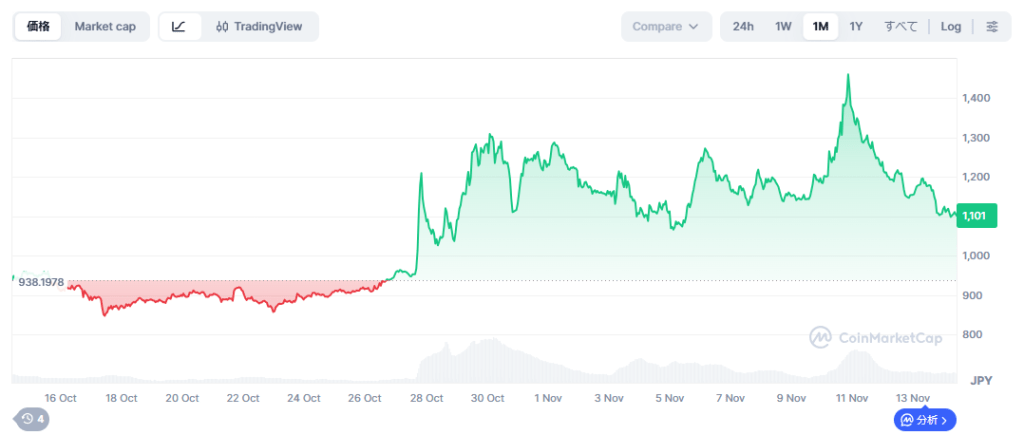Select 1Y time range
Viewport: 1024px width, 435px height.
(856, 26)
